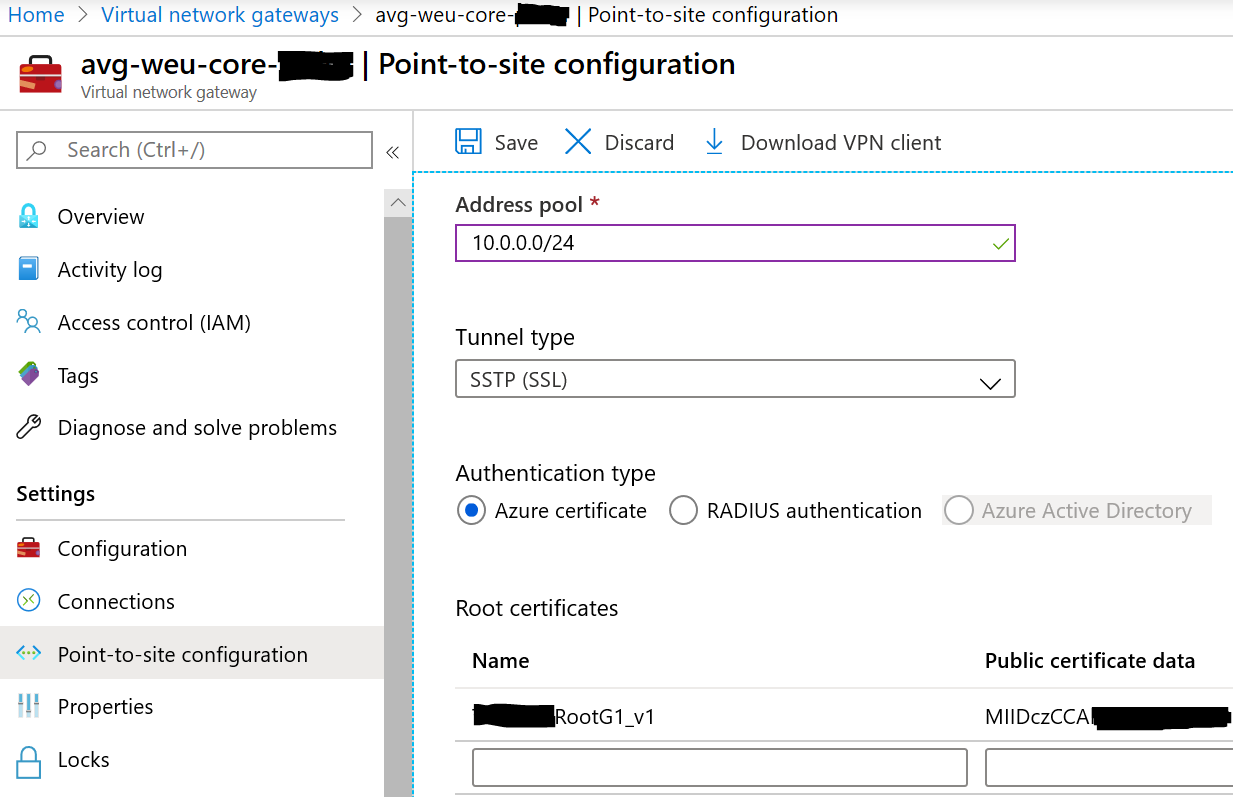This screenshot has height=797, width=1233.
Task: Click the Tags label icon
Action: tap(29, 375)
